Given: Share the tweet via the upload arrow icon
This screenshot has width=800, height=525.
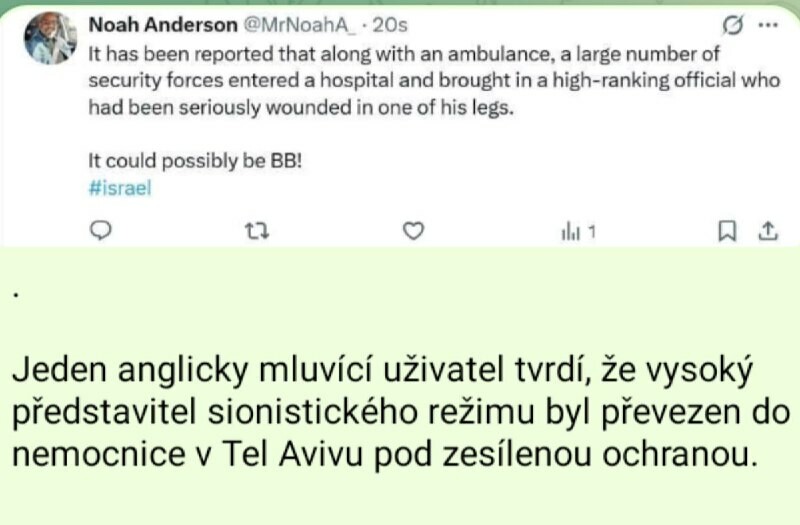Looking at the screenshot, I should 767,232.
